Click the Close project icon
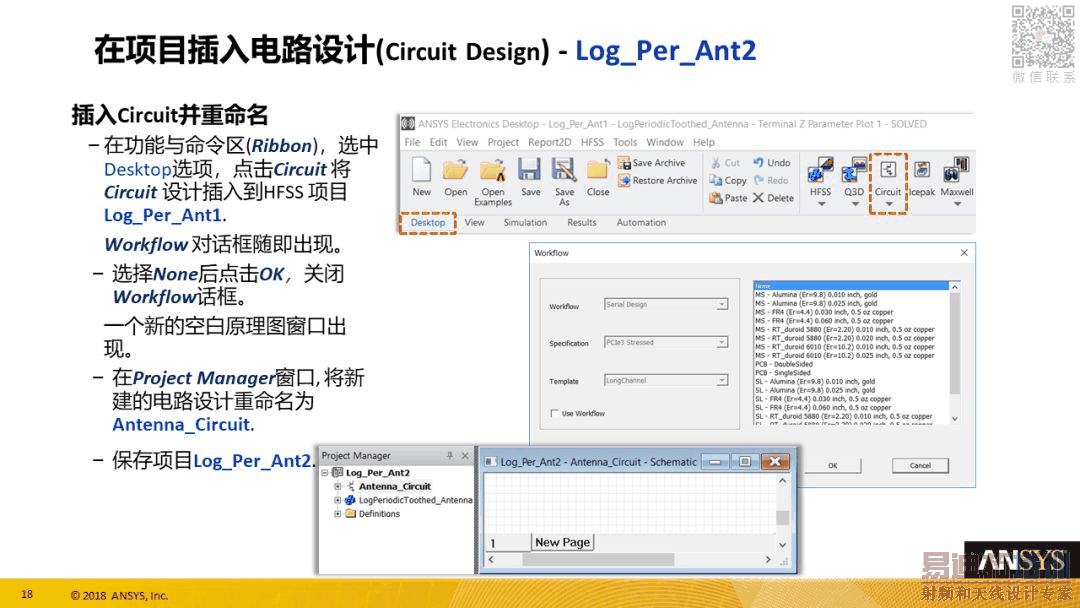Screen dimensions: 1080x608 tap(597, 169)
